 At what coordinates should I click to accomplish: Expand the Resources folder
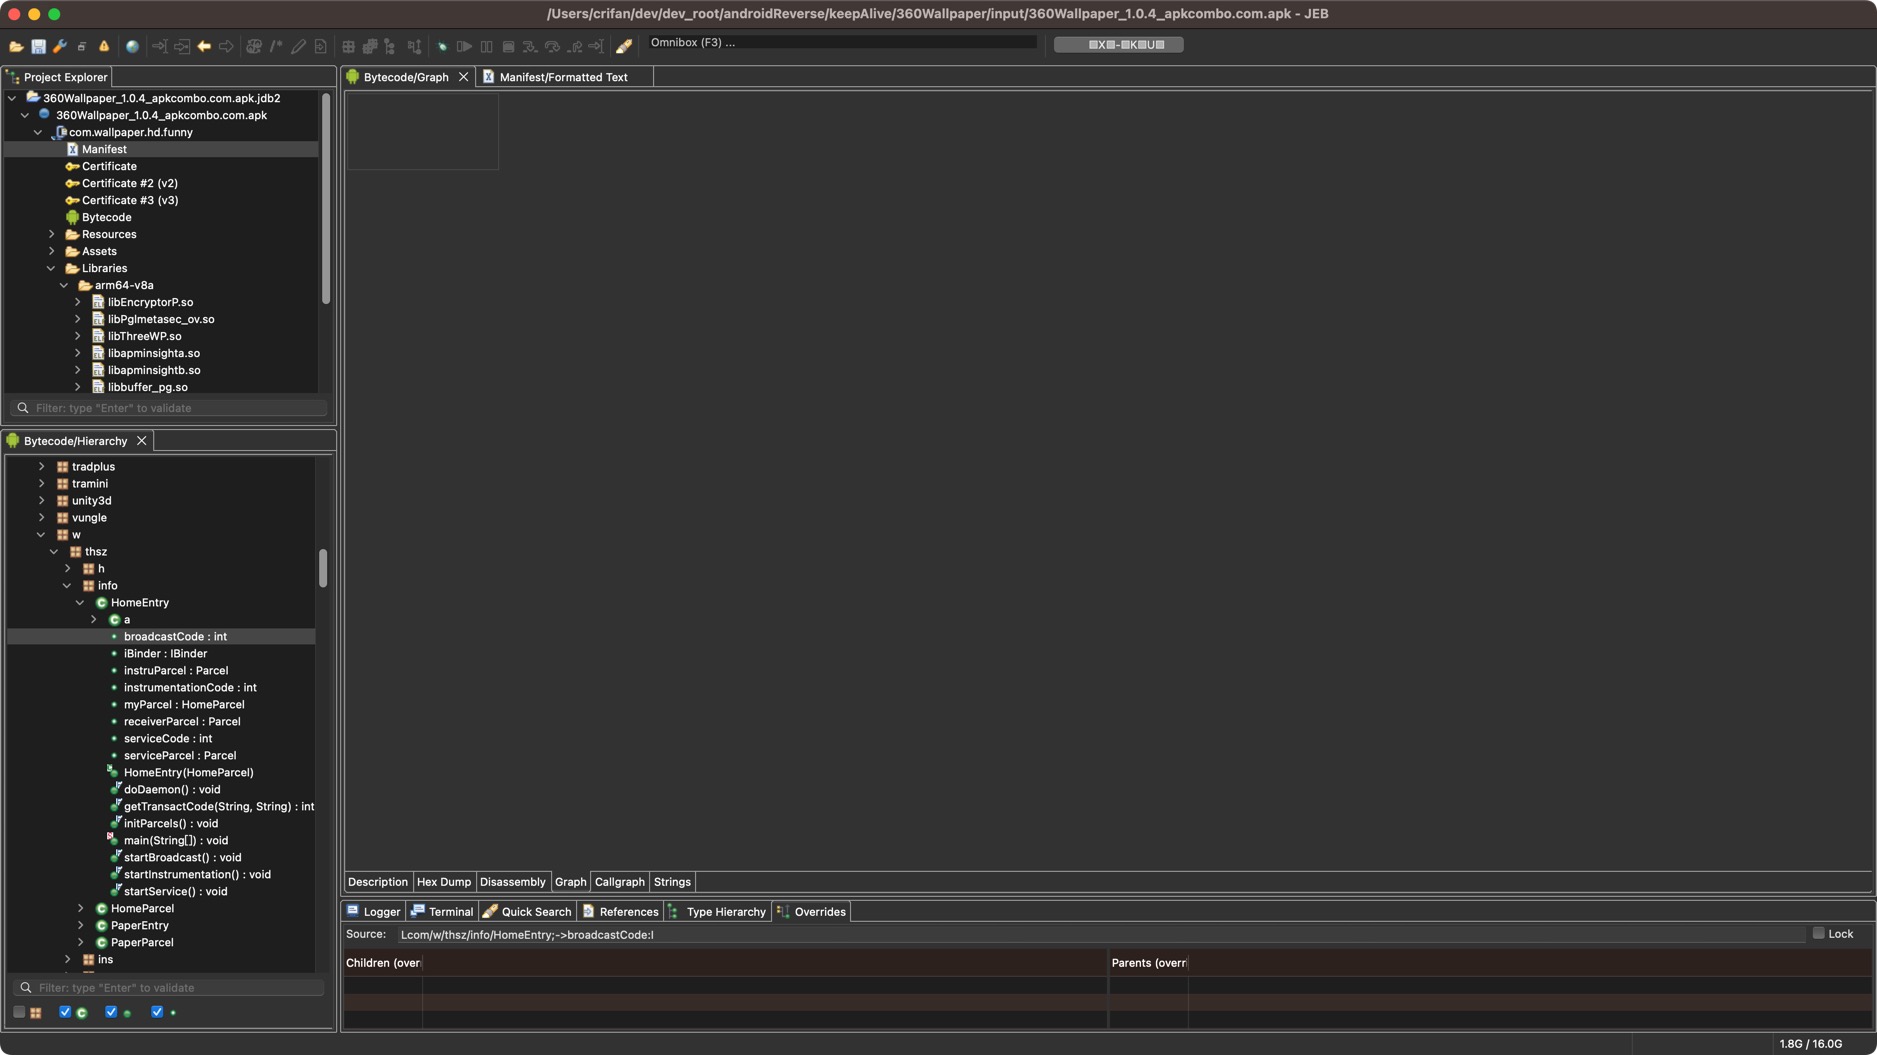52,234
